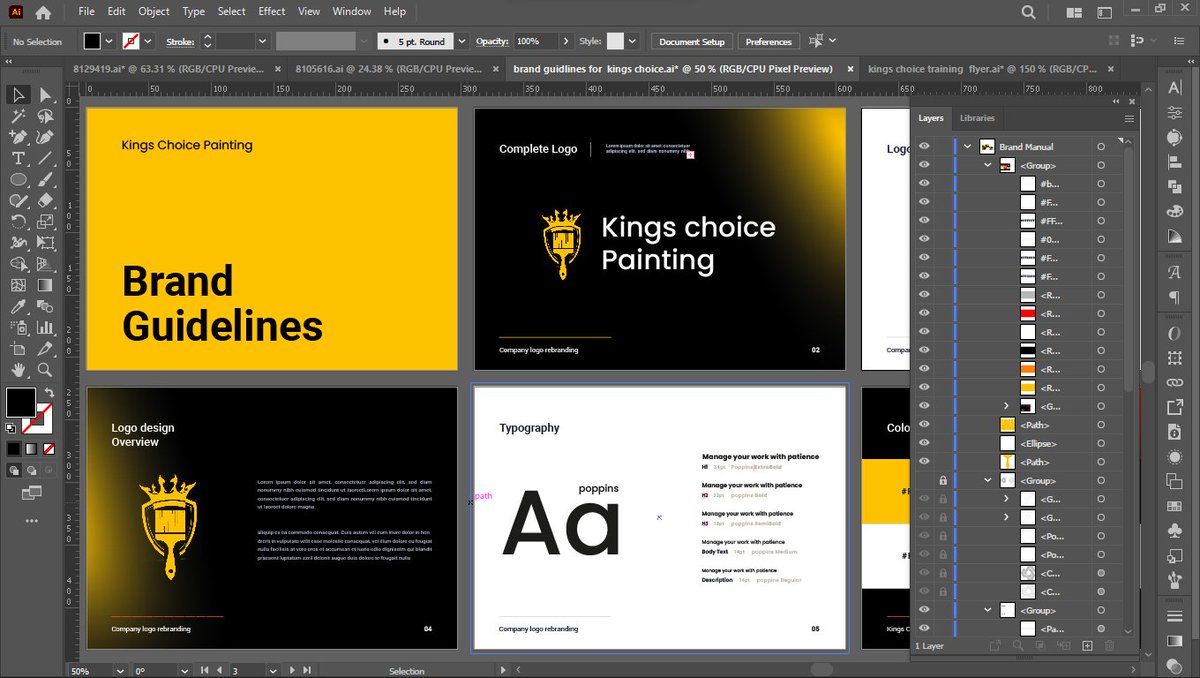Select the Ellipse tool
This screenshot has width=1200, height=678.
pyautogui.click(x=18, y=180)
